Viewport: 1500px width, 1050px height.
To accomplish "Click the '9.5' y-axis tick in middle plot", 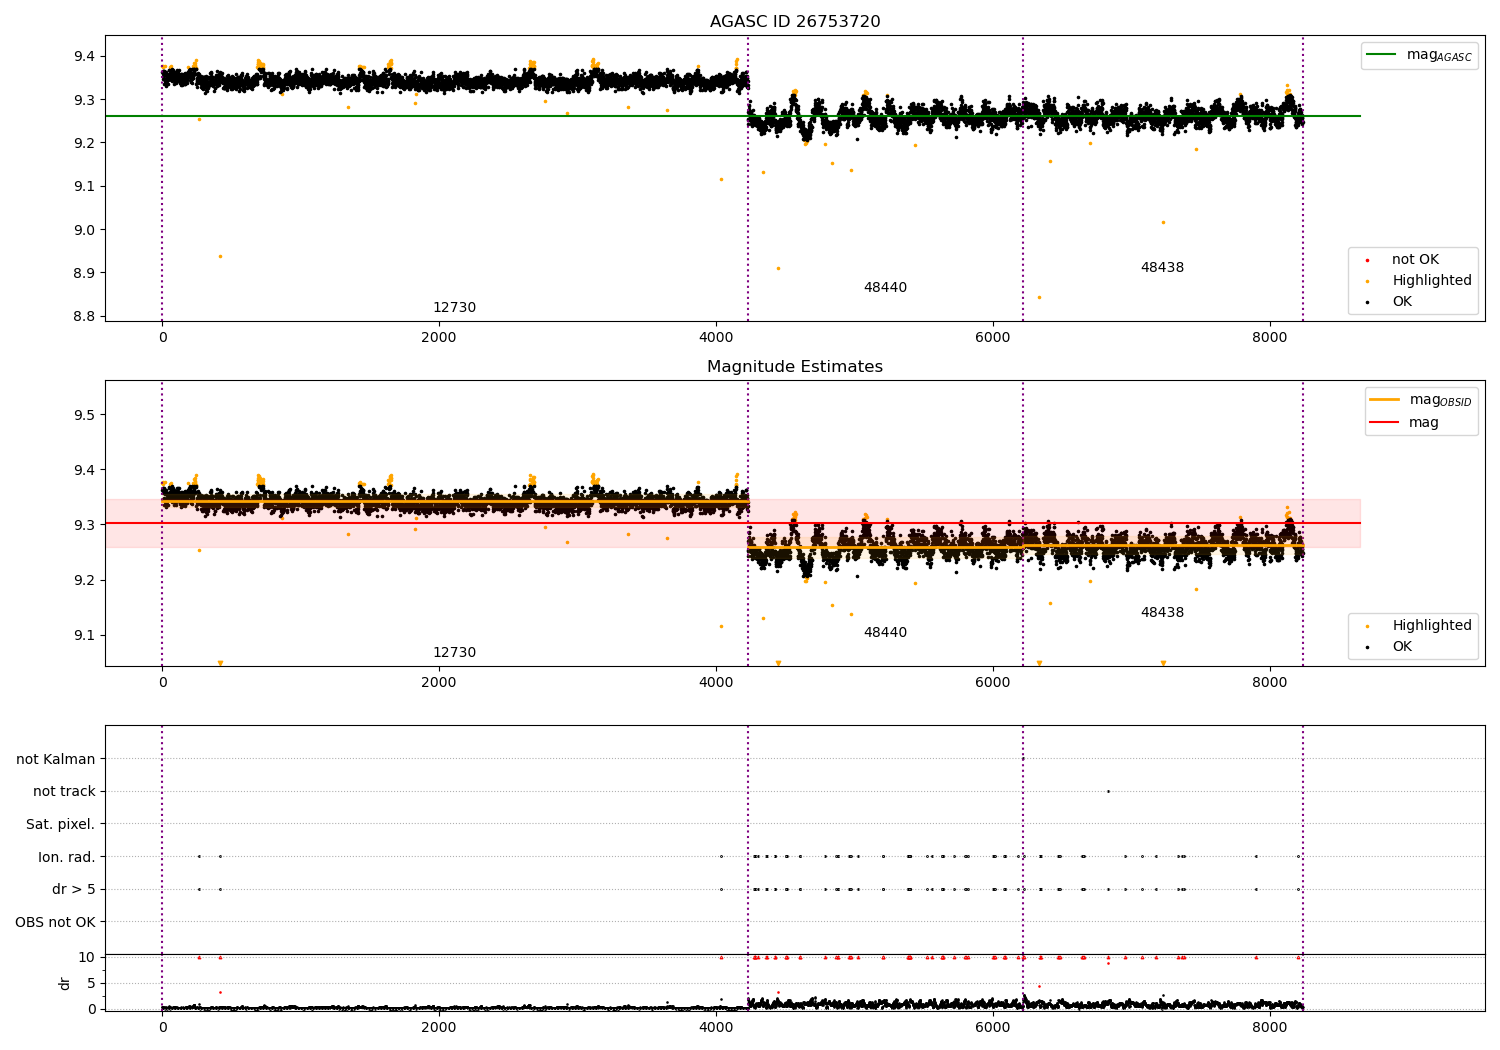I will pos(85,415).
